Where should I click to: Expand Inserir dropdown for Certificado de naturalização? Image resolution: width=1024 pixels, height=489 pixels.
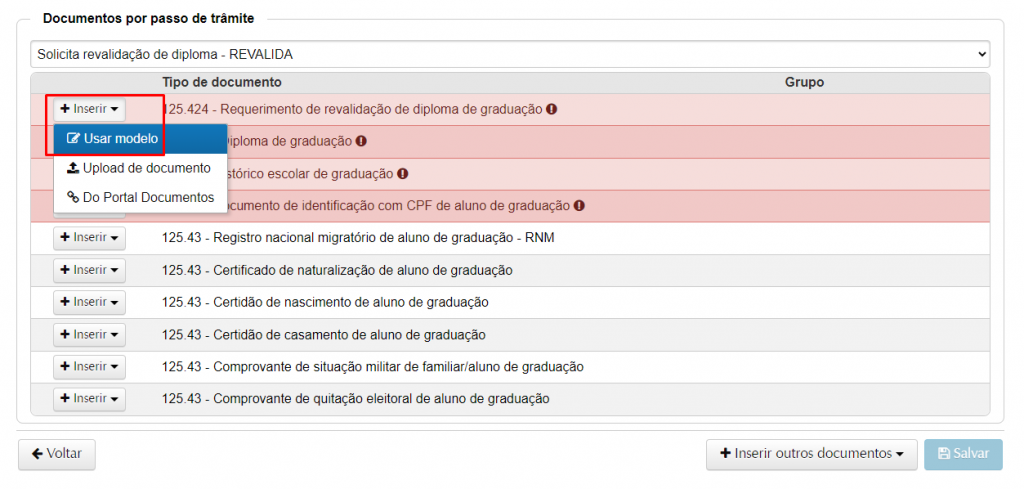tap(89, 270)
